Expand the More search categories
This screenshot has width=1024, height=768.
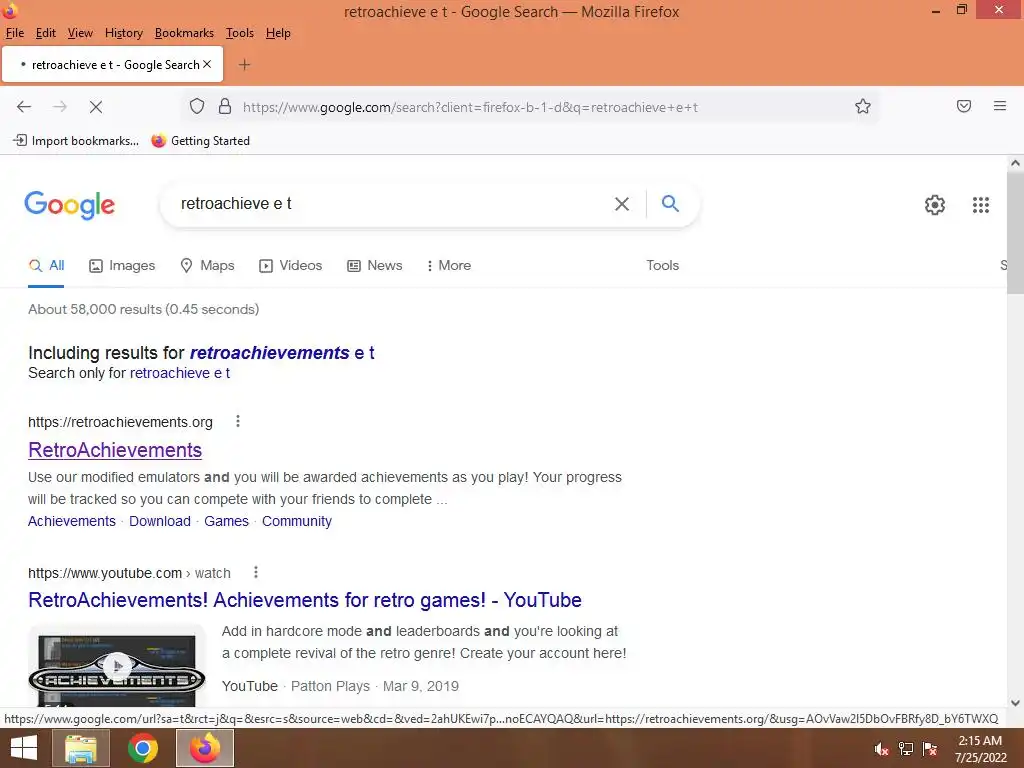click(x=448, y=265)
